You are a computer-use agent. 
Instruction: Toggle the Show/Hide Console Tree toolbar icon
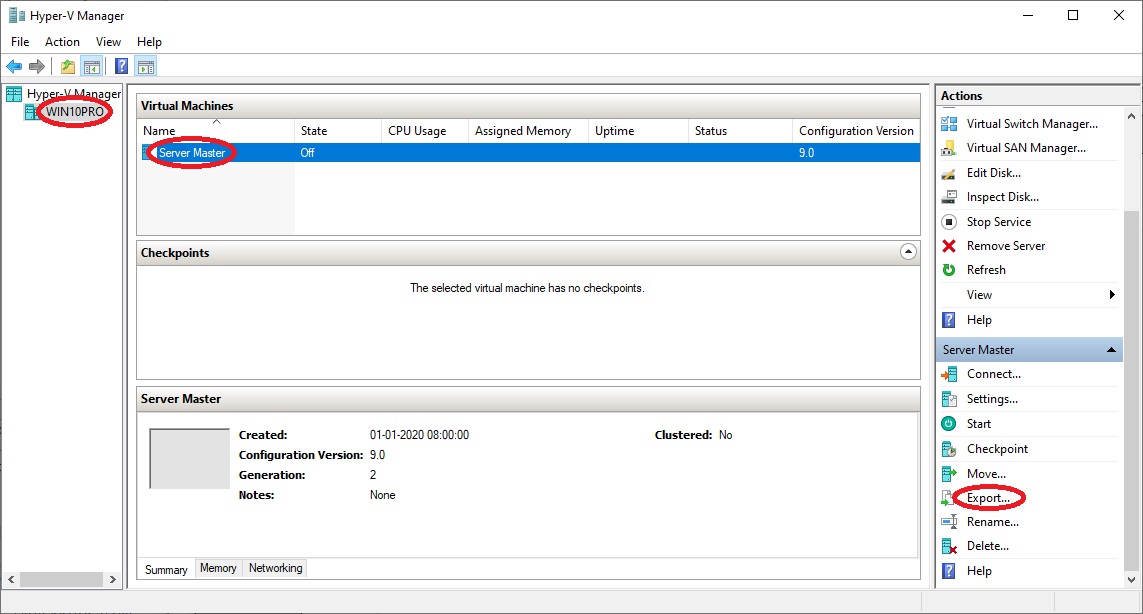pos(92,67)
